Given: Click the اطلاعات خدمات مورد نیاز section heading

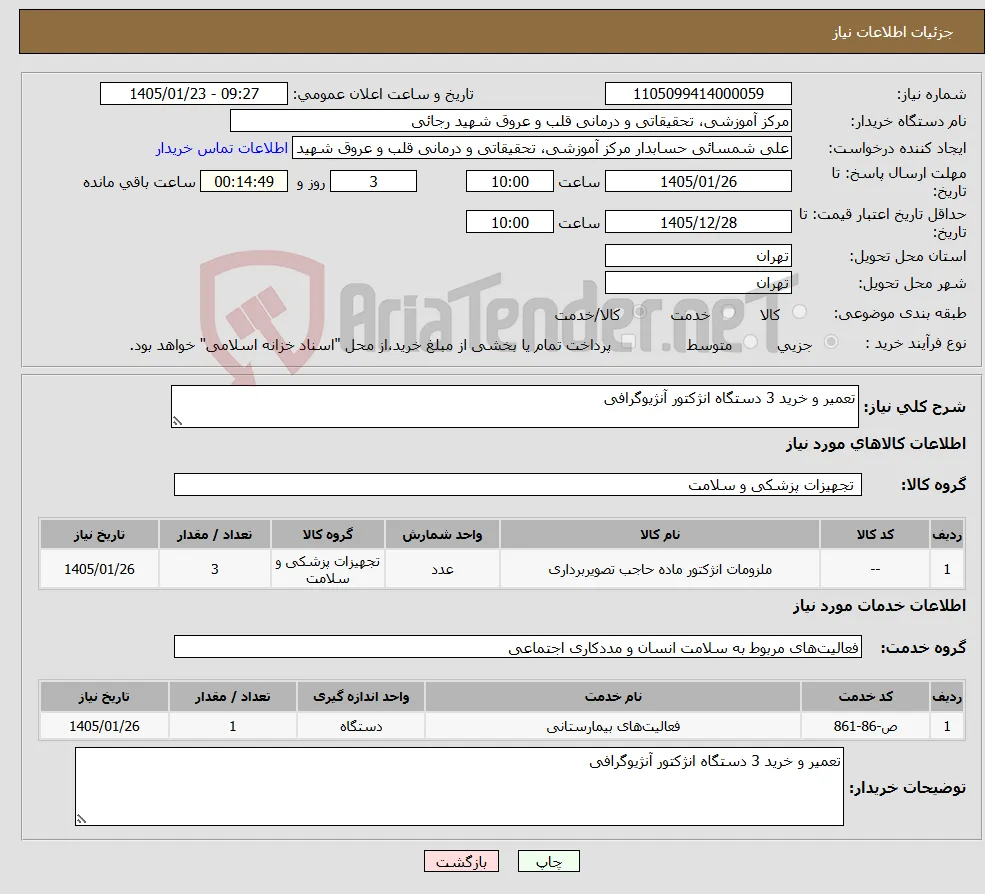Looking at the screenshot, I should (x=879, y=606).
